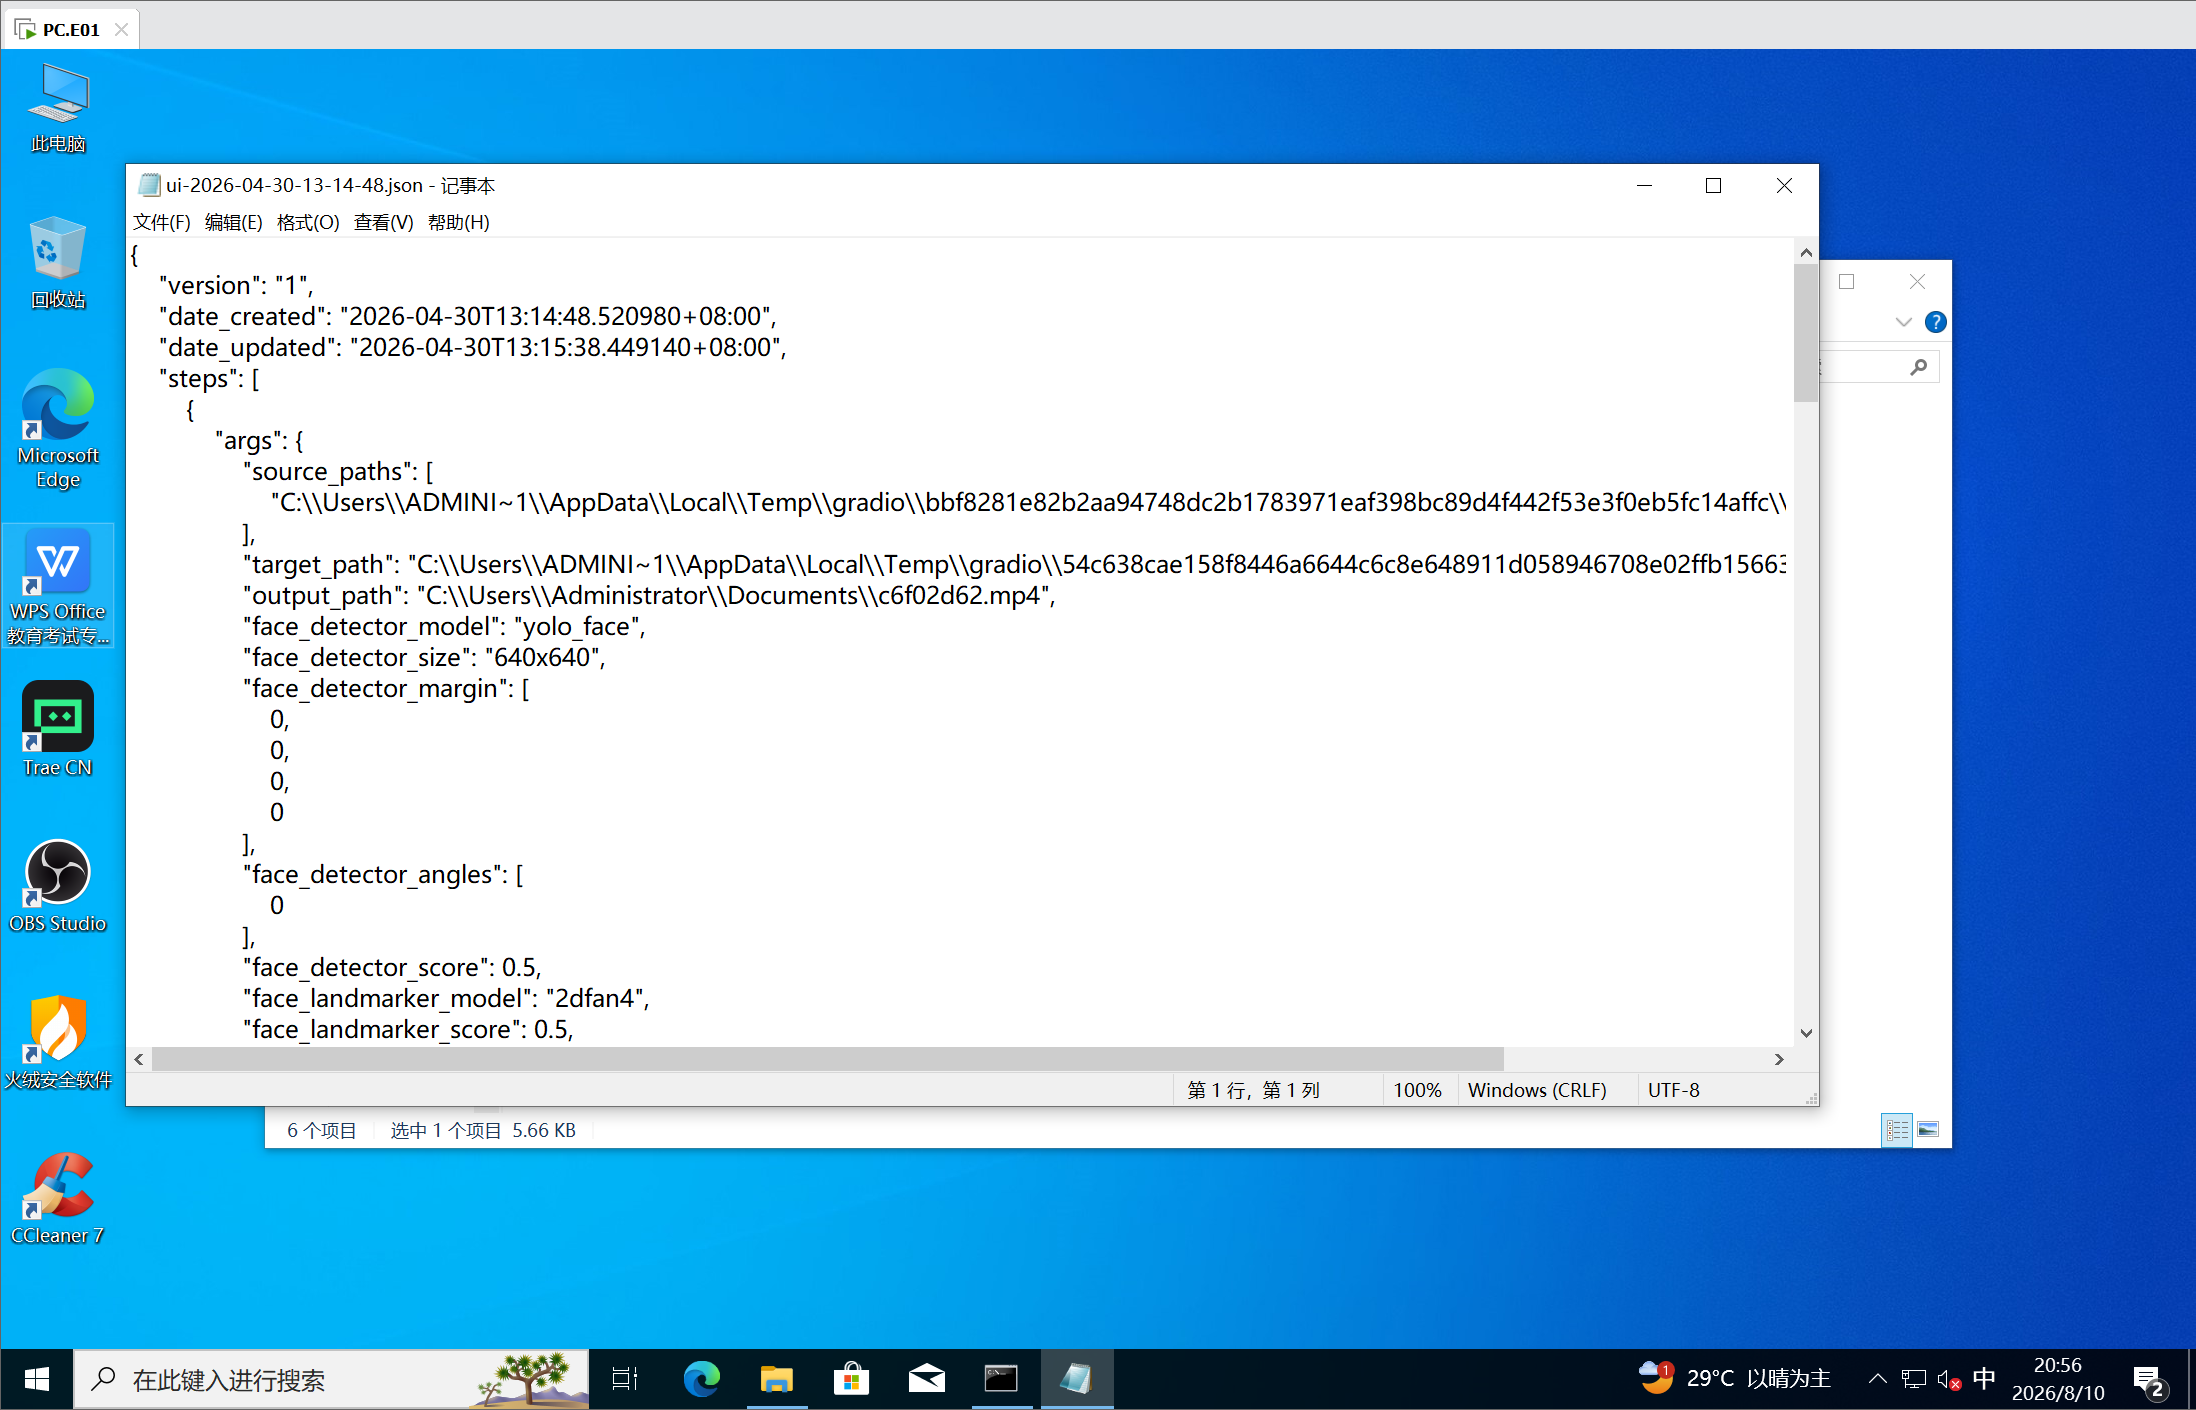Select the Notepad taskbar icon
This screenshot has height=1410, width=2196.
click(x=1077, y=1379)
